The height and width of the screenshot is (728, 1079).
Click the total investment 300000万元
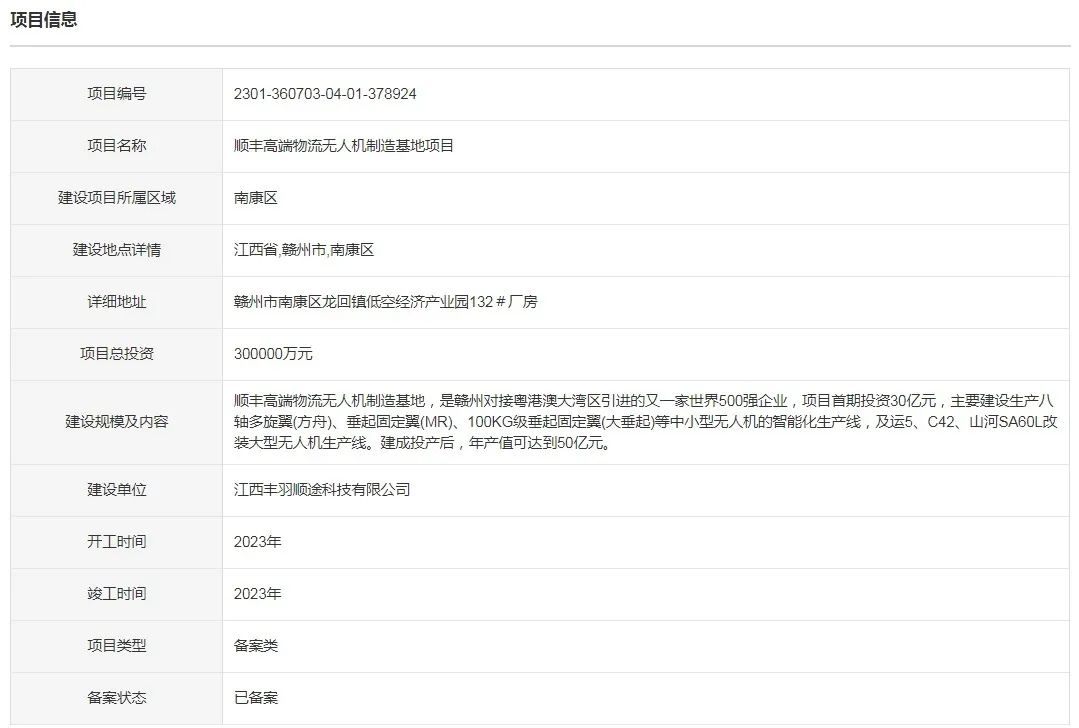pos(273,354)
